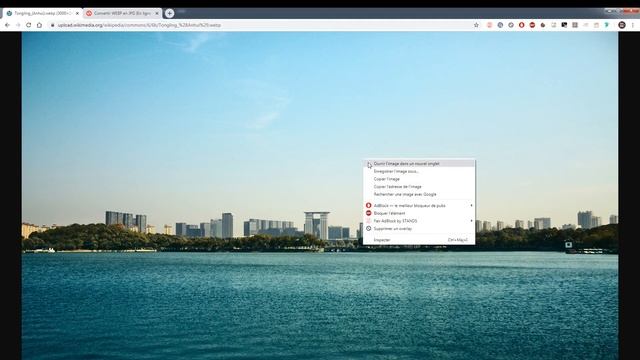Open the red AdBlock hand extension icon
This screenshot has height=360, width=640.
(522, 25)
